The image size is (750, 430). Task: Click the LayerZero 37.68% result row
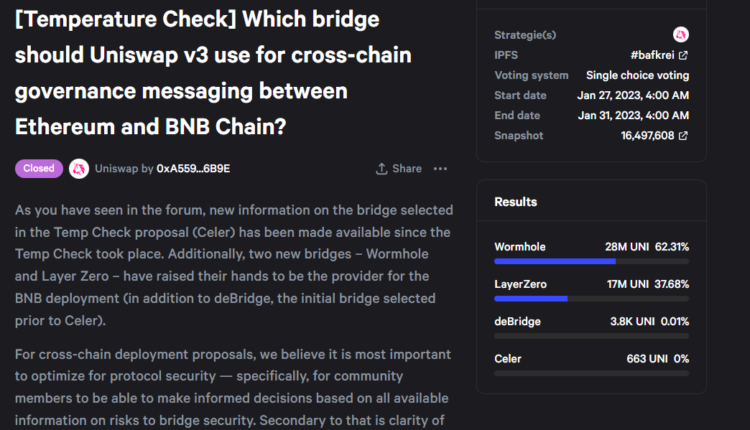591,283
